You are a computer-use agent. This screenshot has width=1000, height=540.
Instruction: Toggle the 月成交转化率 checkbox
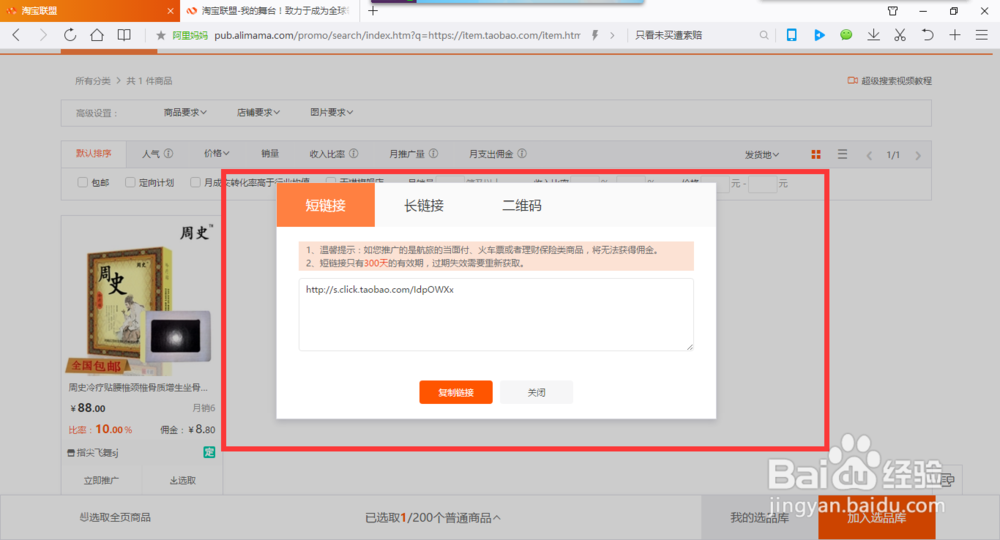195,182
